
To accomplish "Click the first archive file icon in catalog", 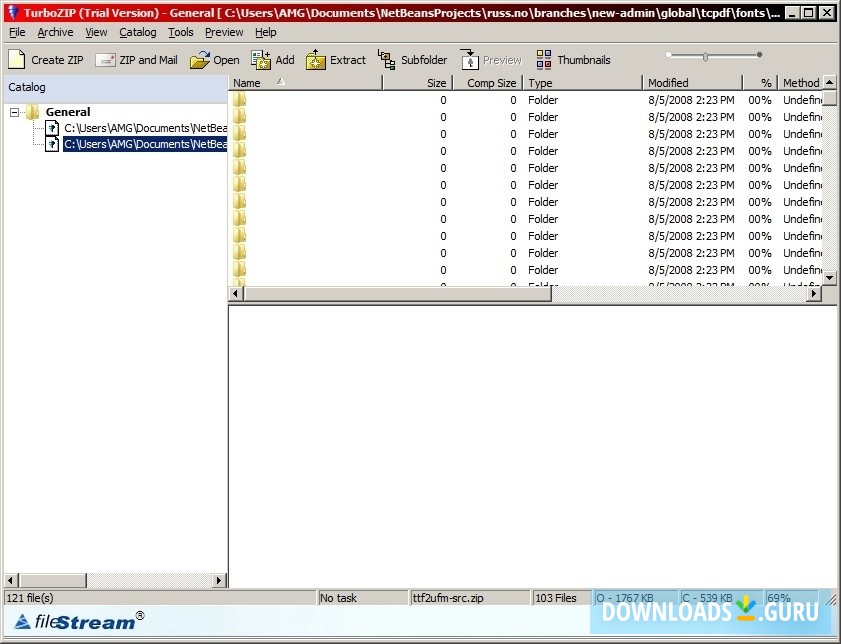I will click(x=52, y=128).
